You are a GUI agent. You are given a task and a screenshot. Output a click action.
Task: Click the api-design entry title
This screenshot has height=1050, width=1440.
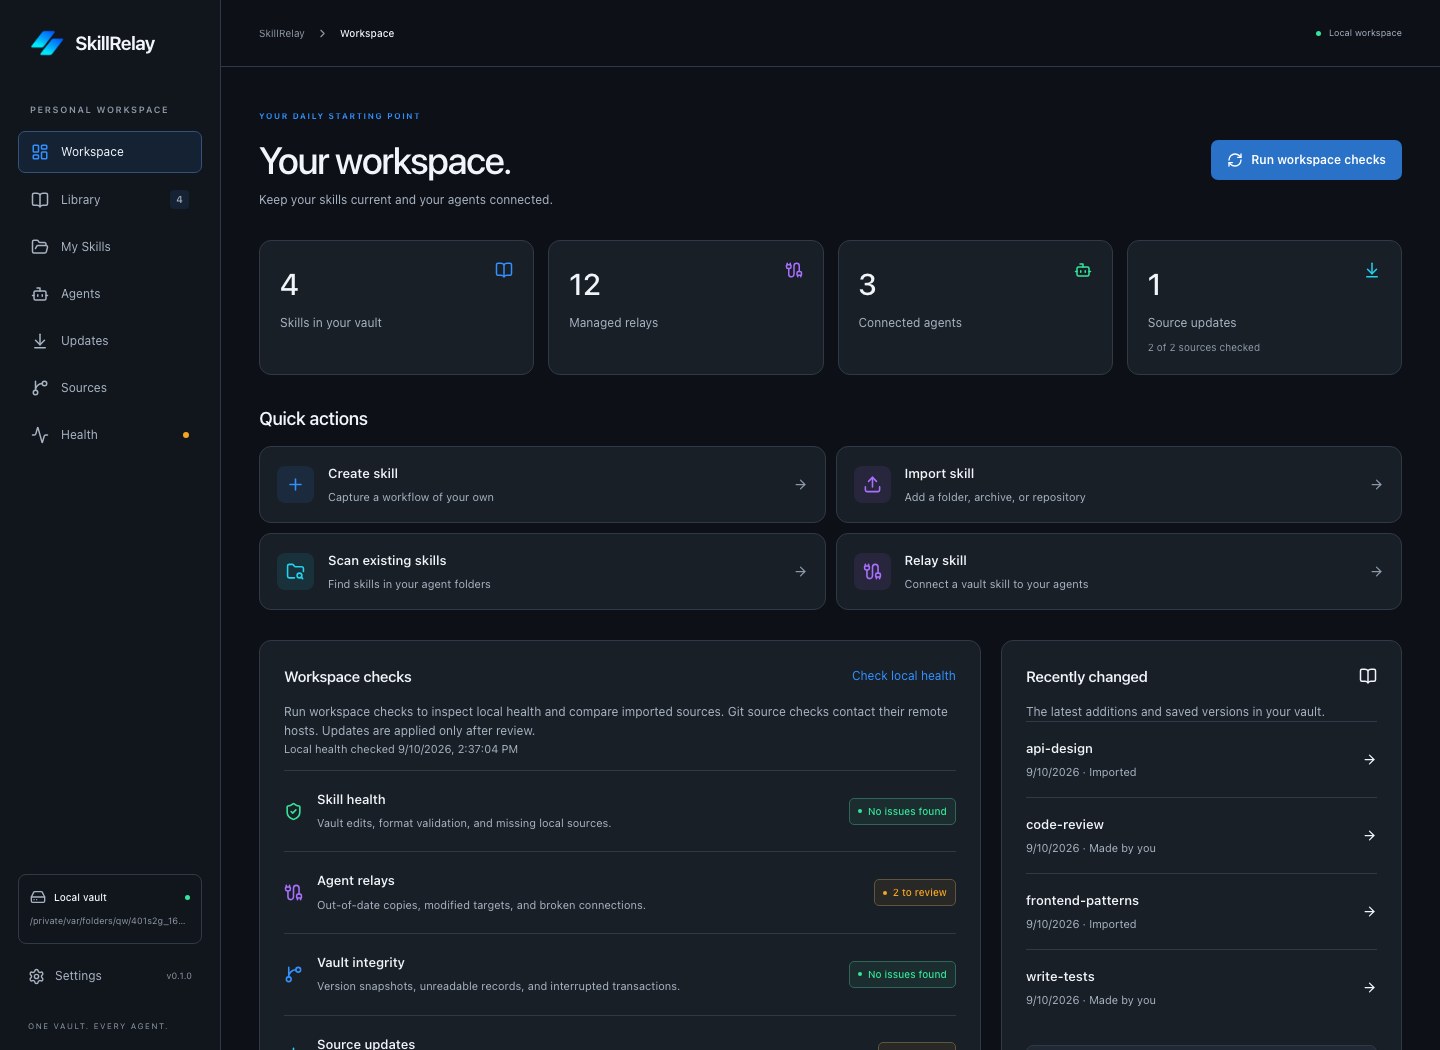pyautogui.click(x=1059, y=749)
